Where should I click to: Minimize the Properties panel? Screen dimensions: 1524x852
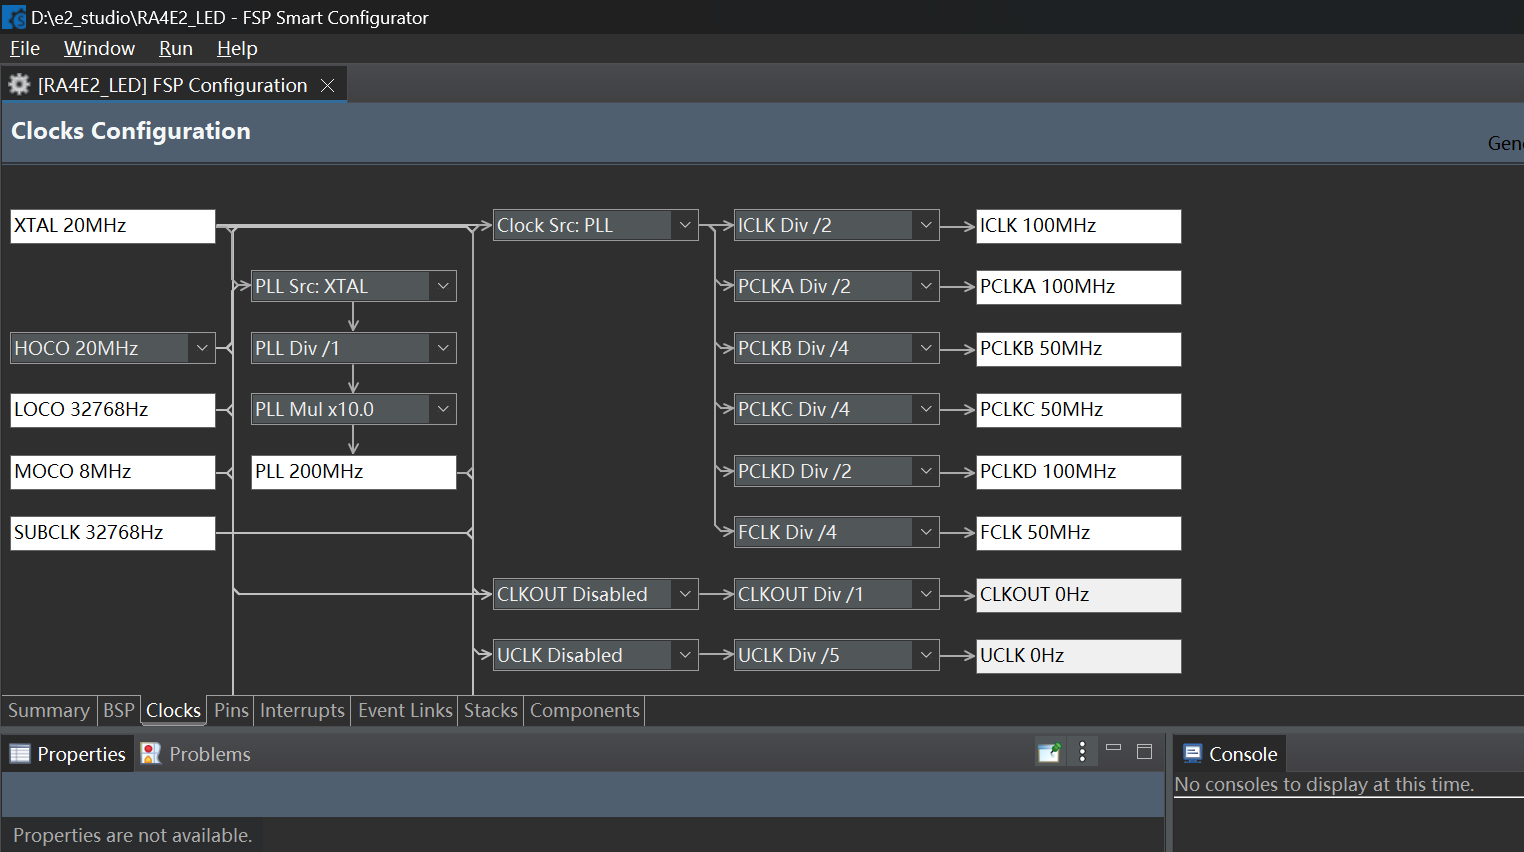point(1113,748)
